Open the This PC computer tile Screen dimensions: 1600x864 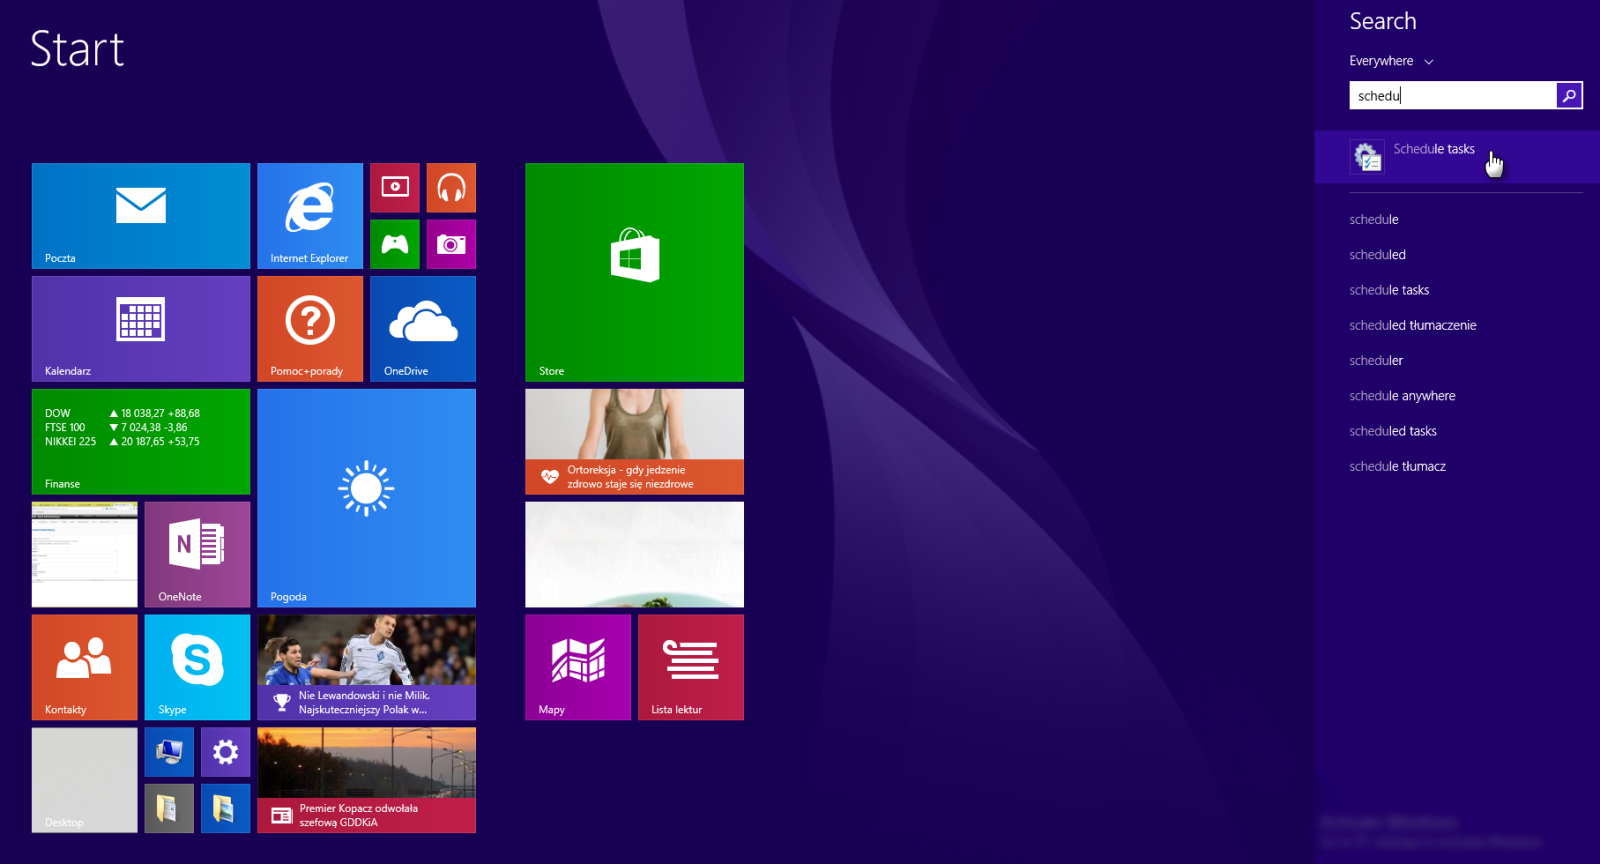[169, 752]
